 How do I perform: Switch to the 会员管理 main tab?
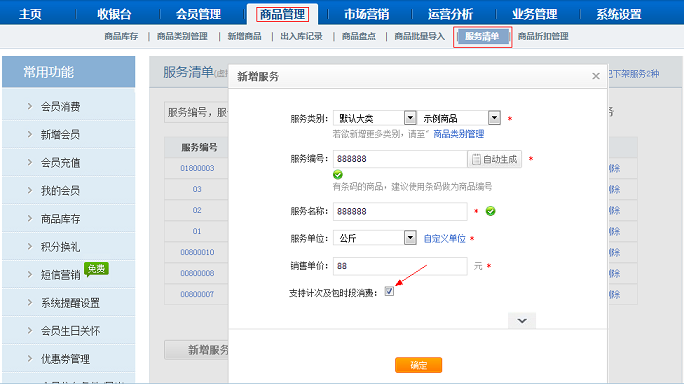pos(198,14)
